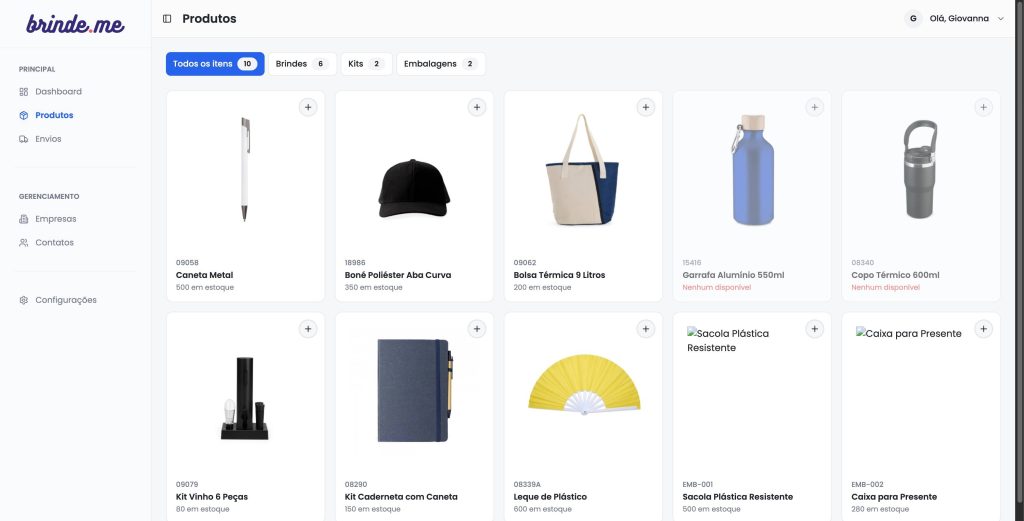Add Boné Poliéster Aba Curva via plus icon
The image size is (1024, 521).
pos(477,107)
